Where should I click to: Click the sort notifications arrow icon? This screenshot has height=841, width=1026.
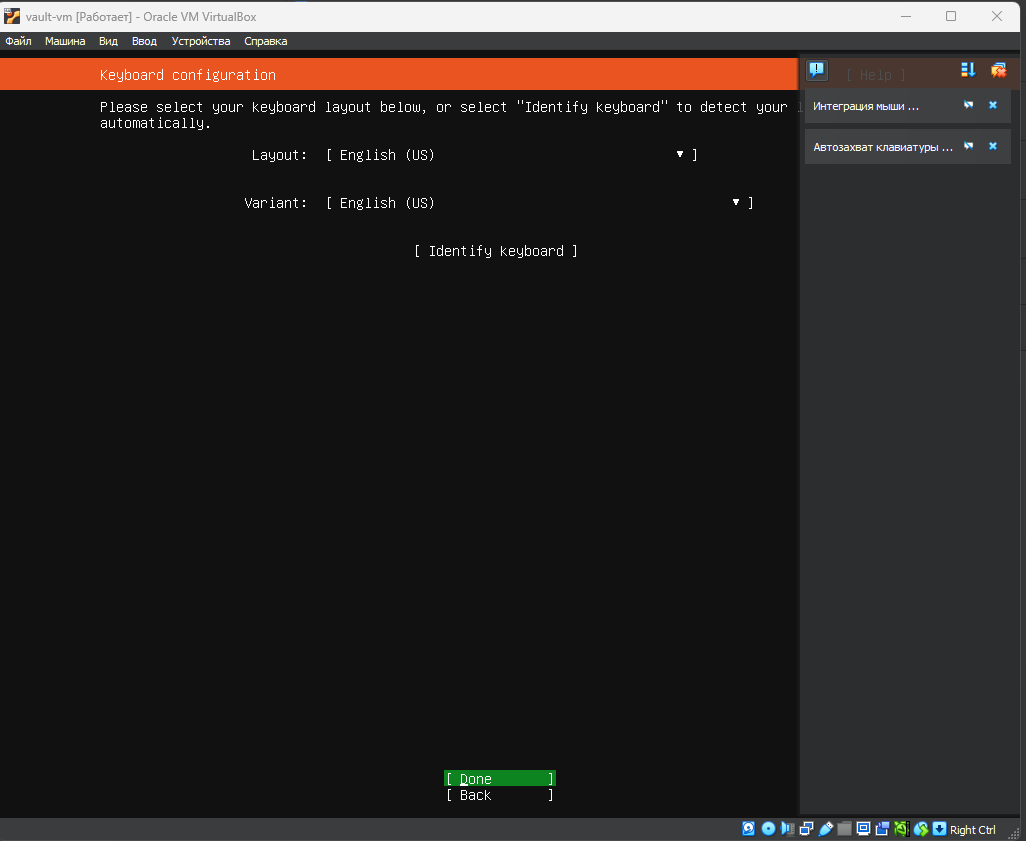pos(968,70)
